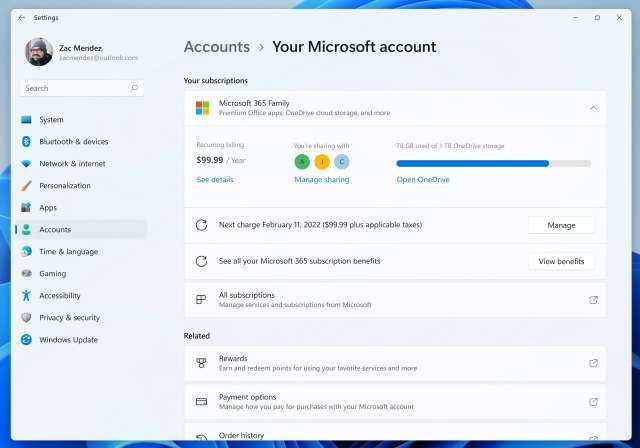Select System in the navigation menu
The image size is (640, 448).
click(x=51, y=120)
